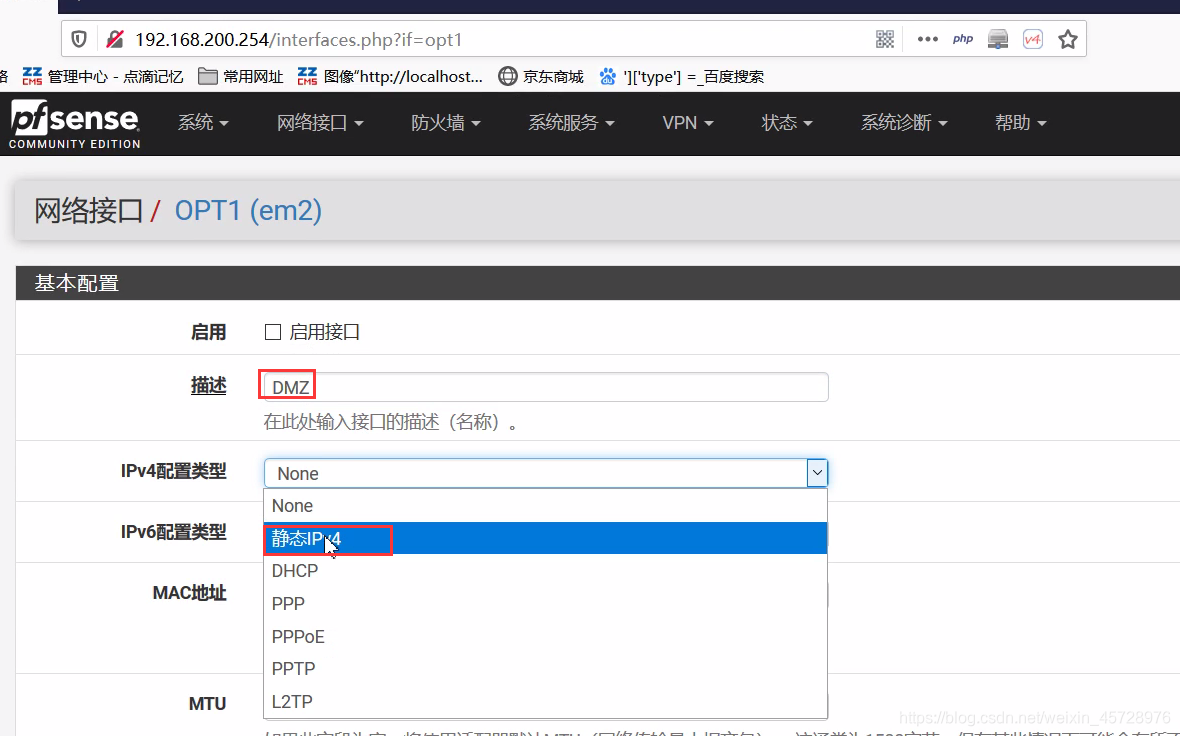Image resolution: width=1180 pixels, height=736 pixels.
Task: Select DHCP option in the list
Action: click(x=546, y=571)
